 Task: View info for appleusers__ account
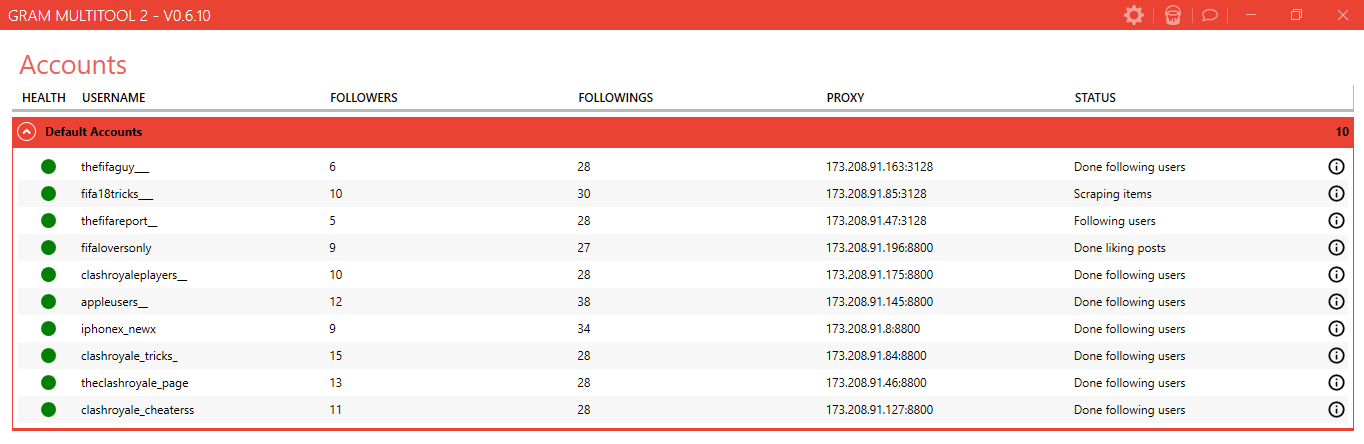(1335, 302)
